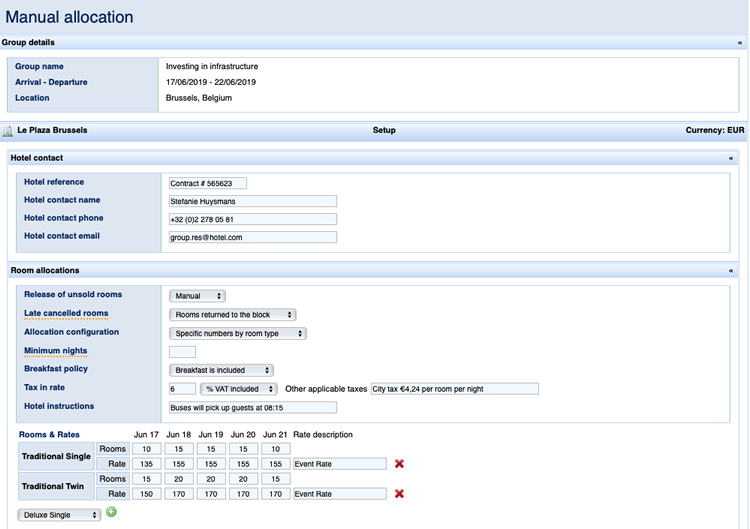Click Traditional Single rooms field for Jun 21
750x529 pixels.
pyautogui.click(x=276, y=449)
